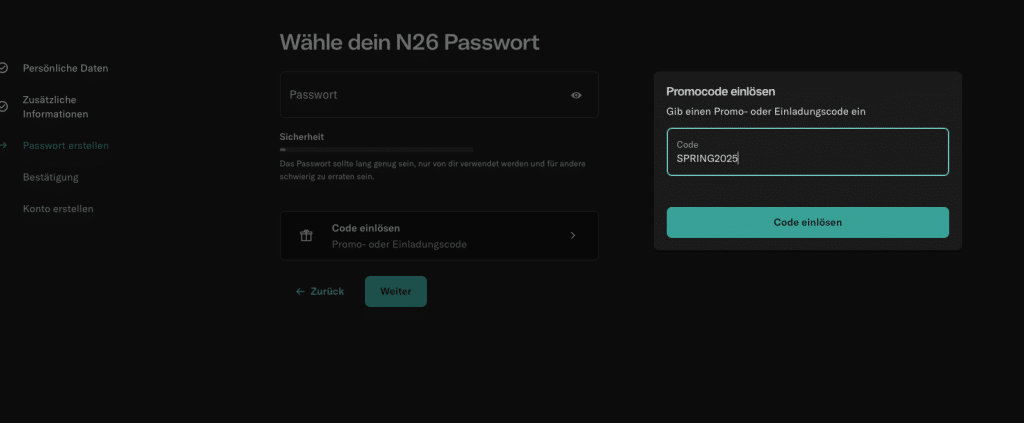Jump to the Bestätigung step

click(51, 177)
